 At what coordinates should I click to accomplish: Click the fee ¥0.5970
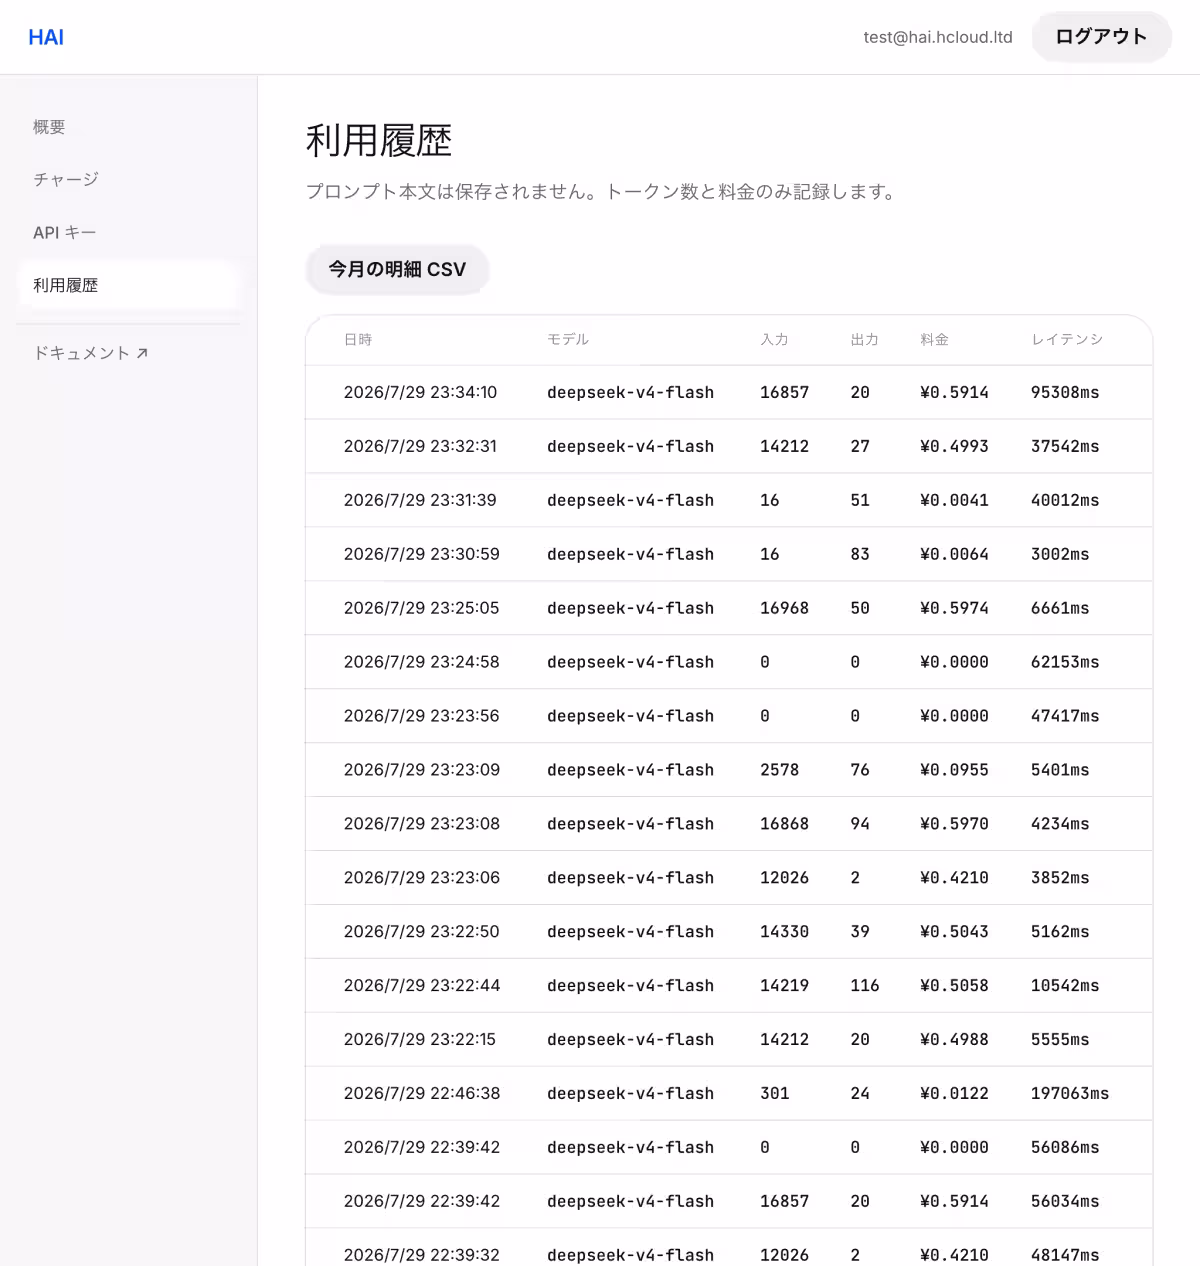954,824
